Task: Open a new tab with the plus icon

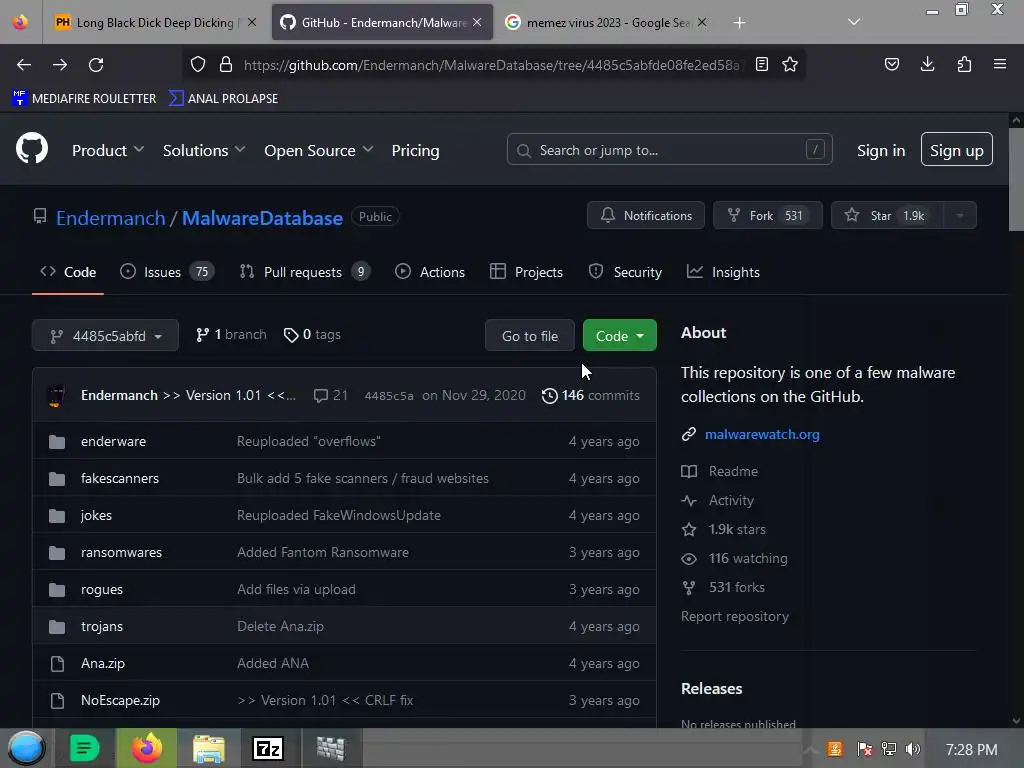Action: [x=739, y=23]
